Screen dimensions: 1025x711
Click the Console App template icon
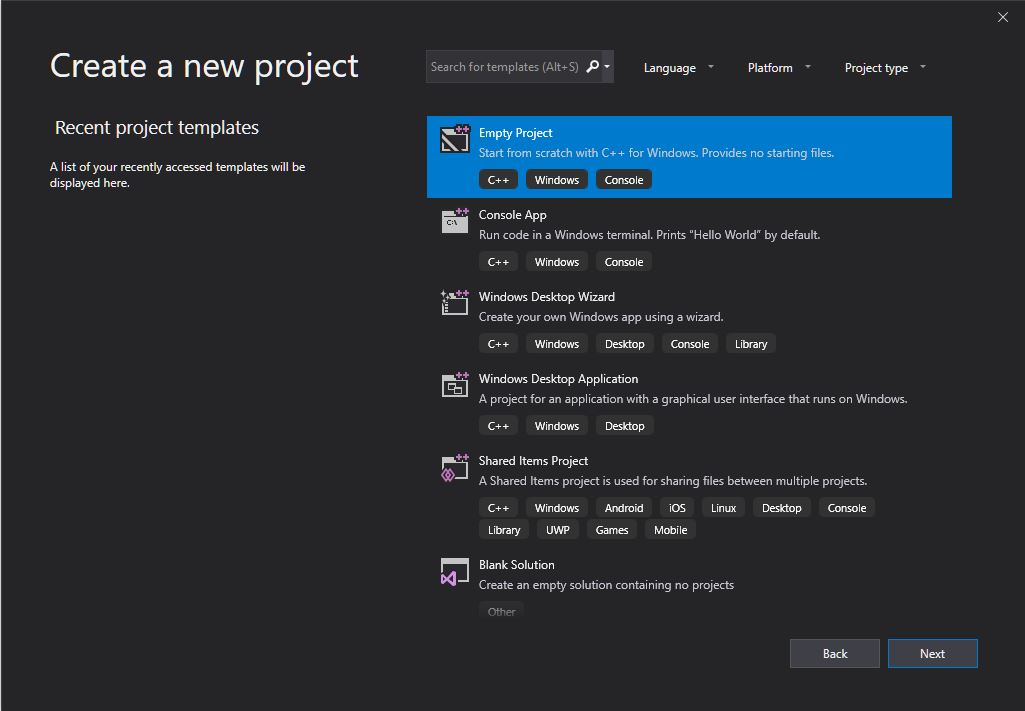tap(455, 221)
